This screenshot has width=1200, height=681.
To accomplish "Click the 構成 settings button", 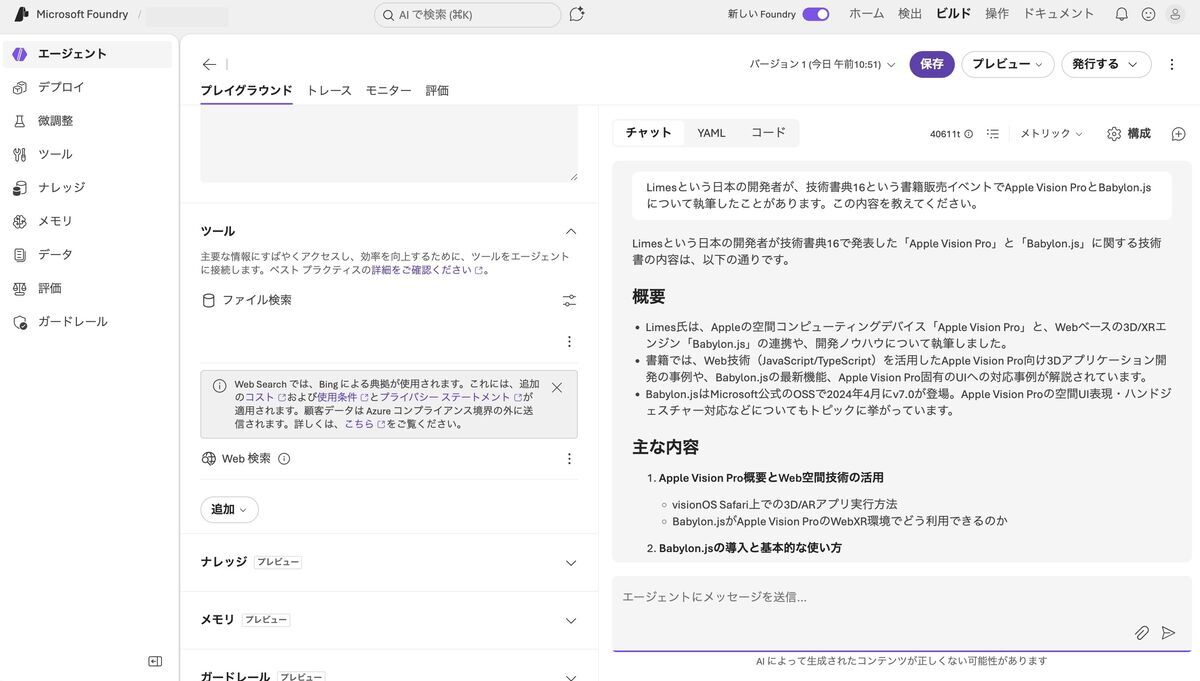I will [1129, 134].
